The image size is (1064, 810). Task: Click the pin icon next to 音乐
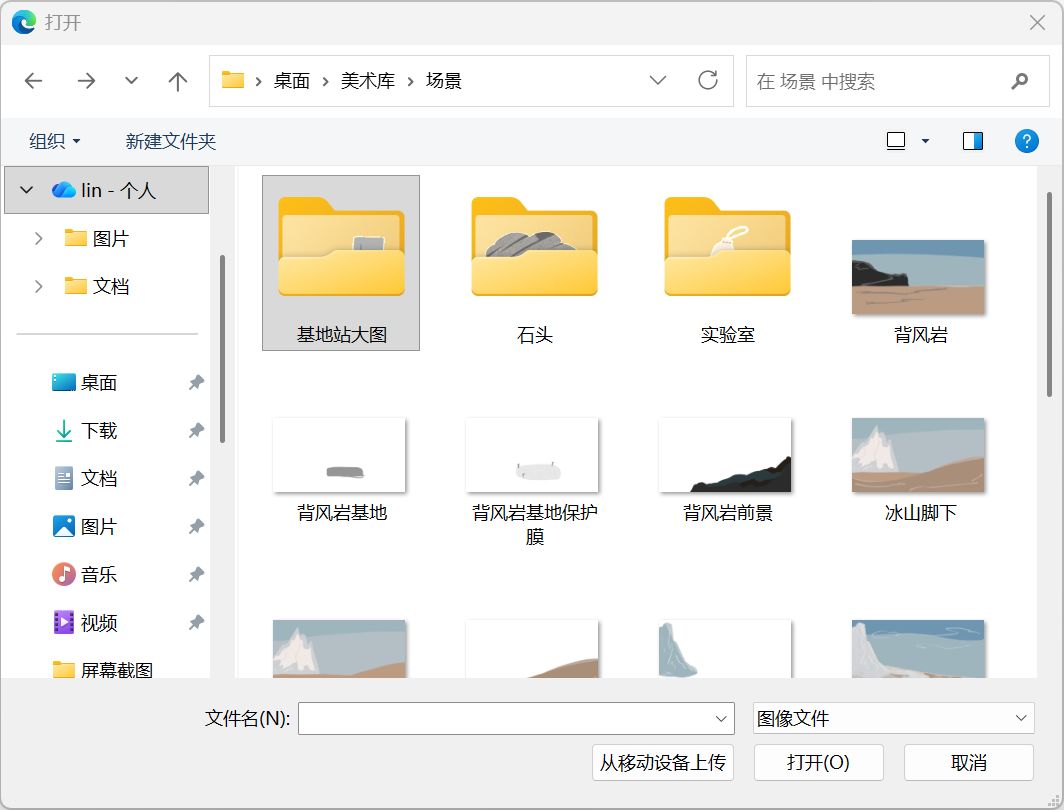(x=196, y=575)
